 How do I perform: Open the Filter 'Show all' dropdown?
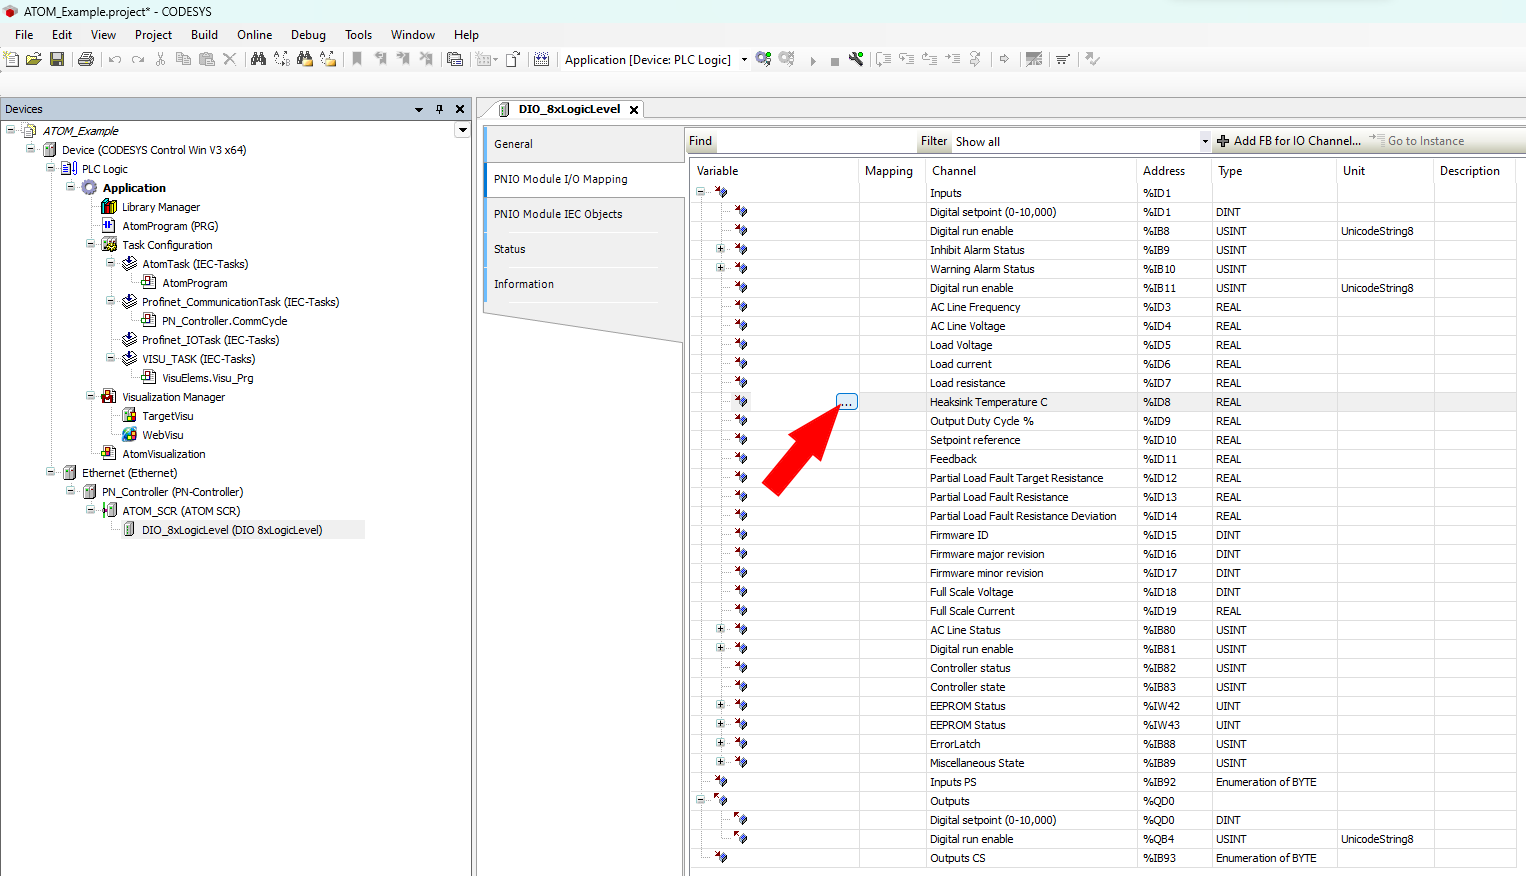point(1205,142)
